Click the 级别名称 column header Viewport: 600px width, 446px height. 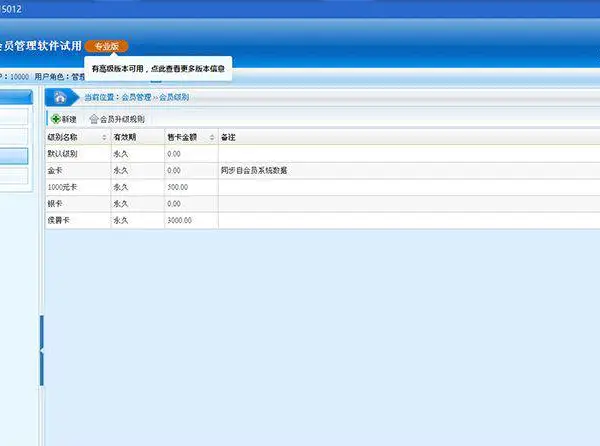[78, 137]
